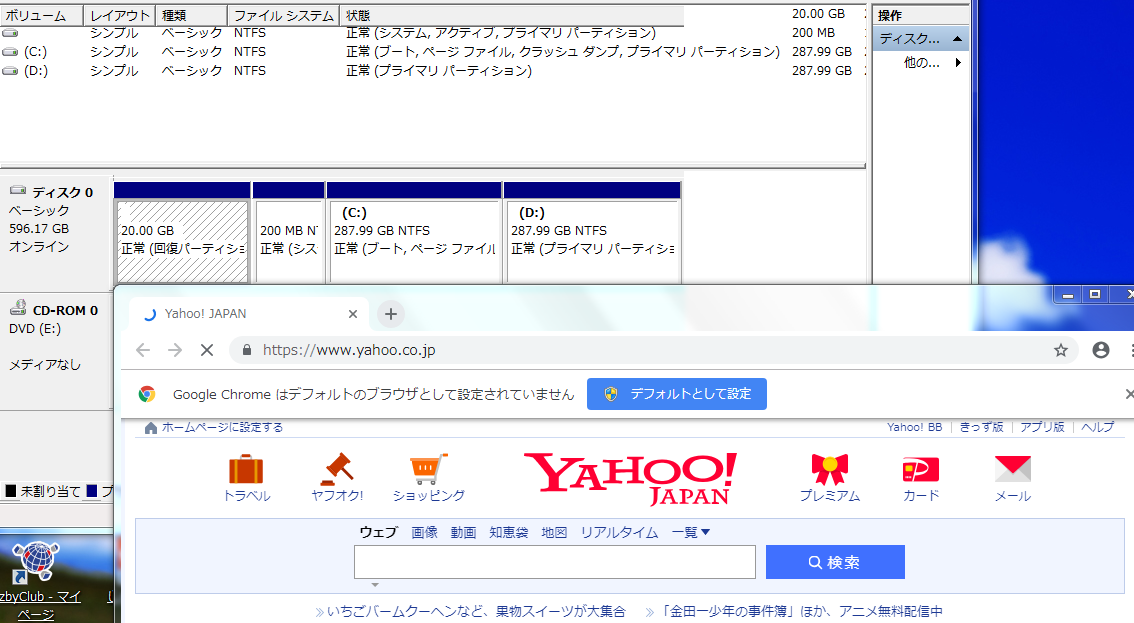The height and width of the screenshot is (623, 1134).
Task: Click the blue primary partition legend swatch
Action: (x=92, y=491)
